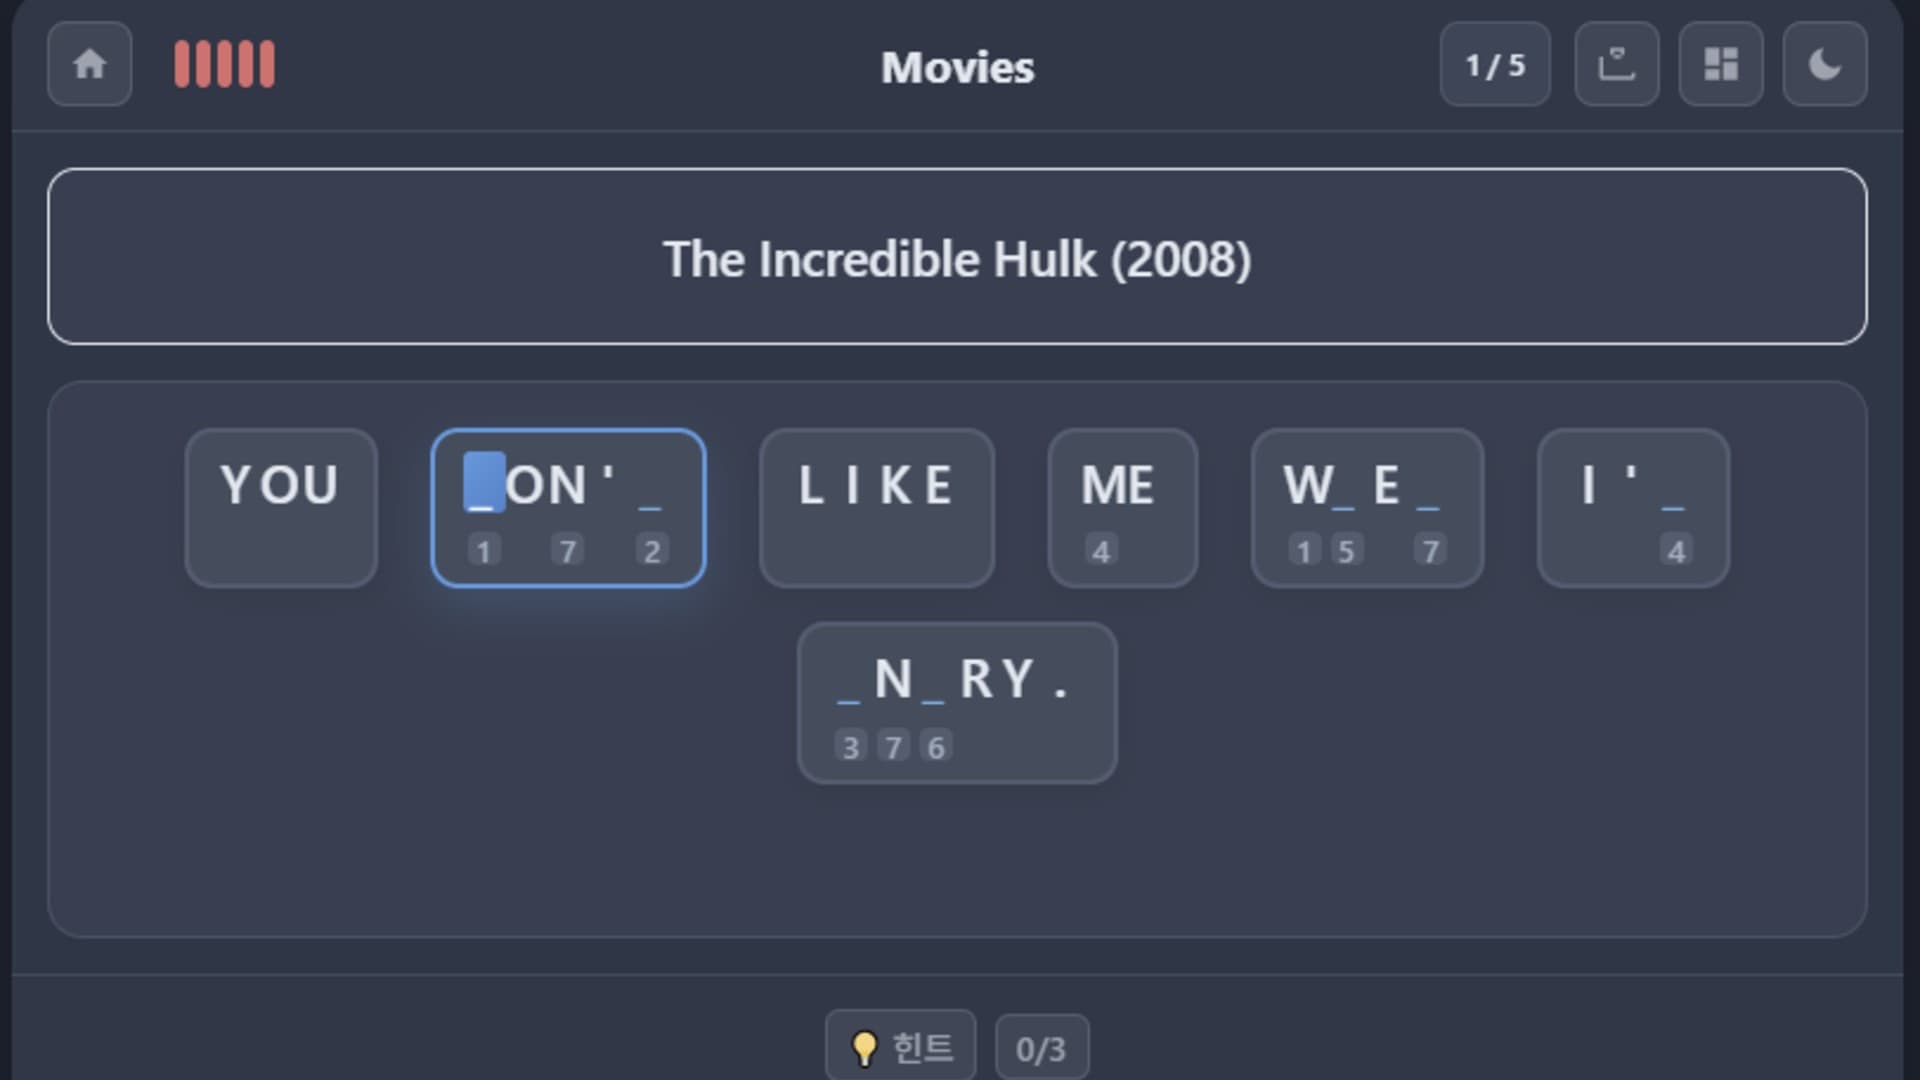
Task: Click the LIKE word tile
Action: point(876,507)
